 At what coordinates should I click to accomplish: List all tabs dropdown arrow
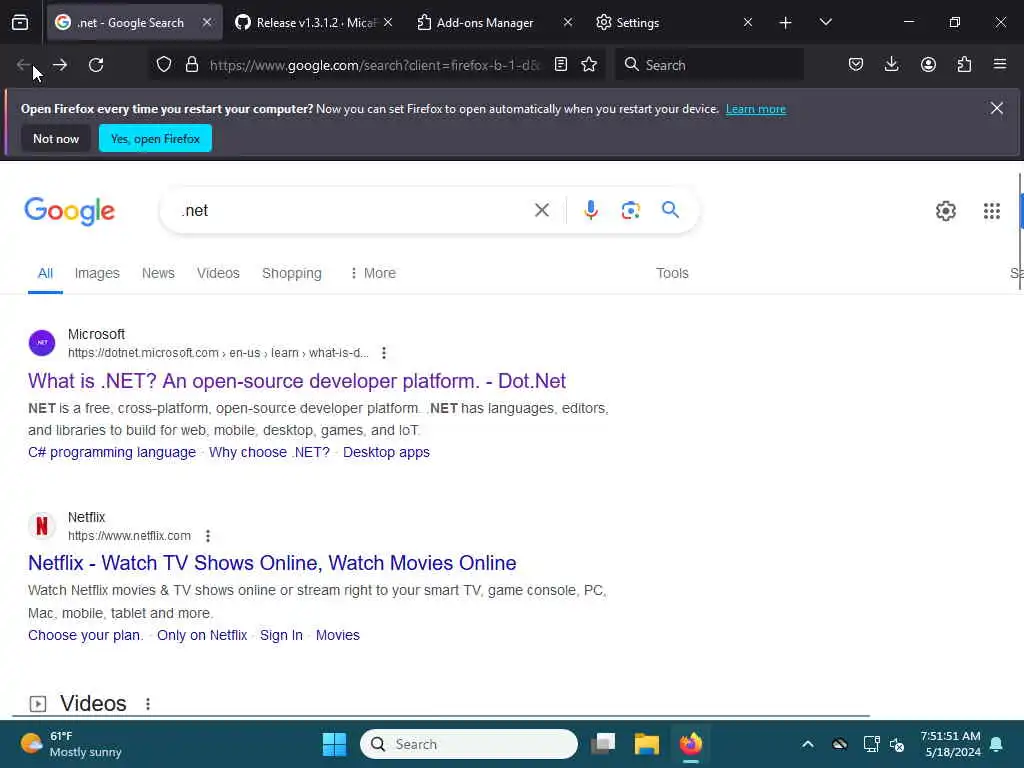(x=825, y=23)
